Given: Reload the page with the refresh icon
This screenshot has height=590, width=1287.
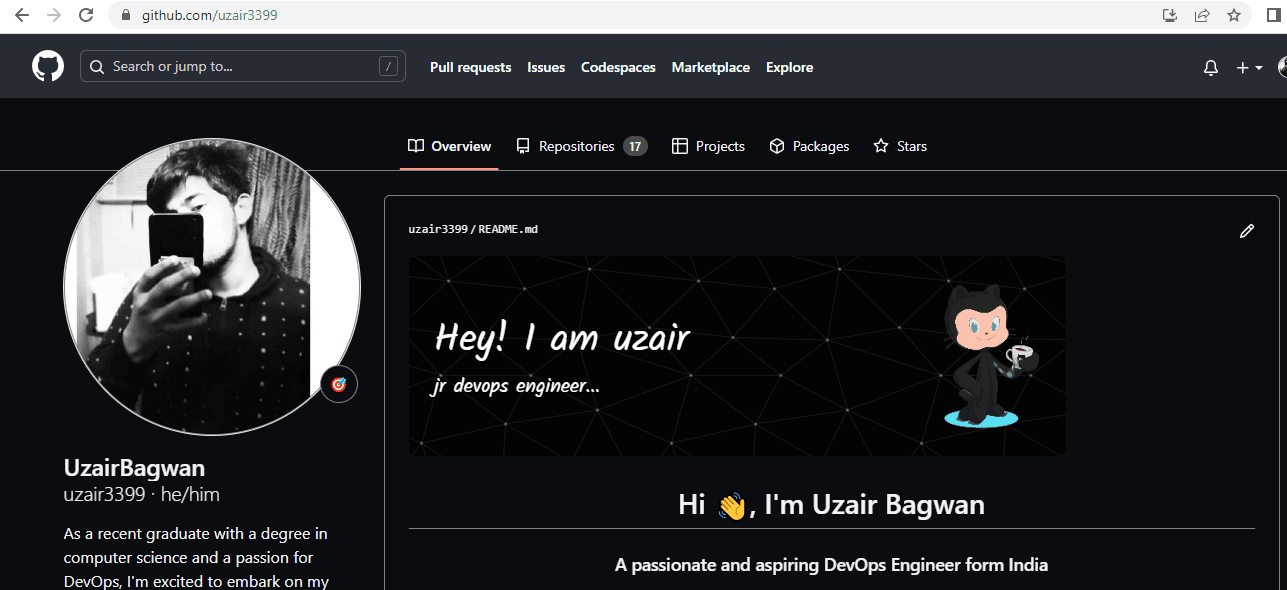Looking at the screenshot, I should pyautogui.click(x=86, y=16).
